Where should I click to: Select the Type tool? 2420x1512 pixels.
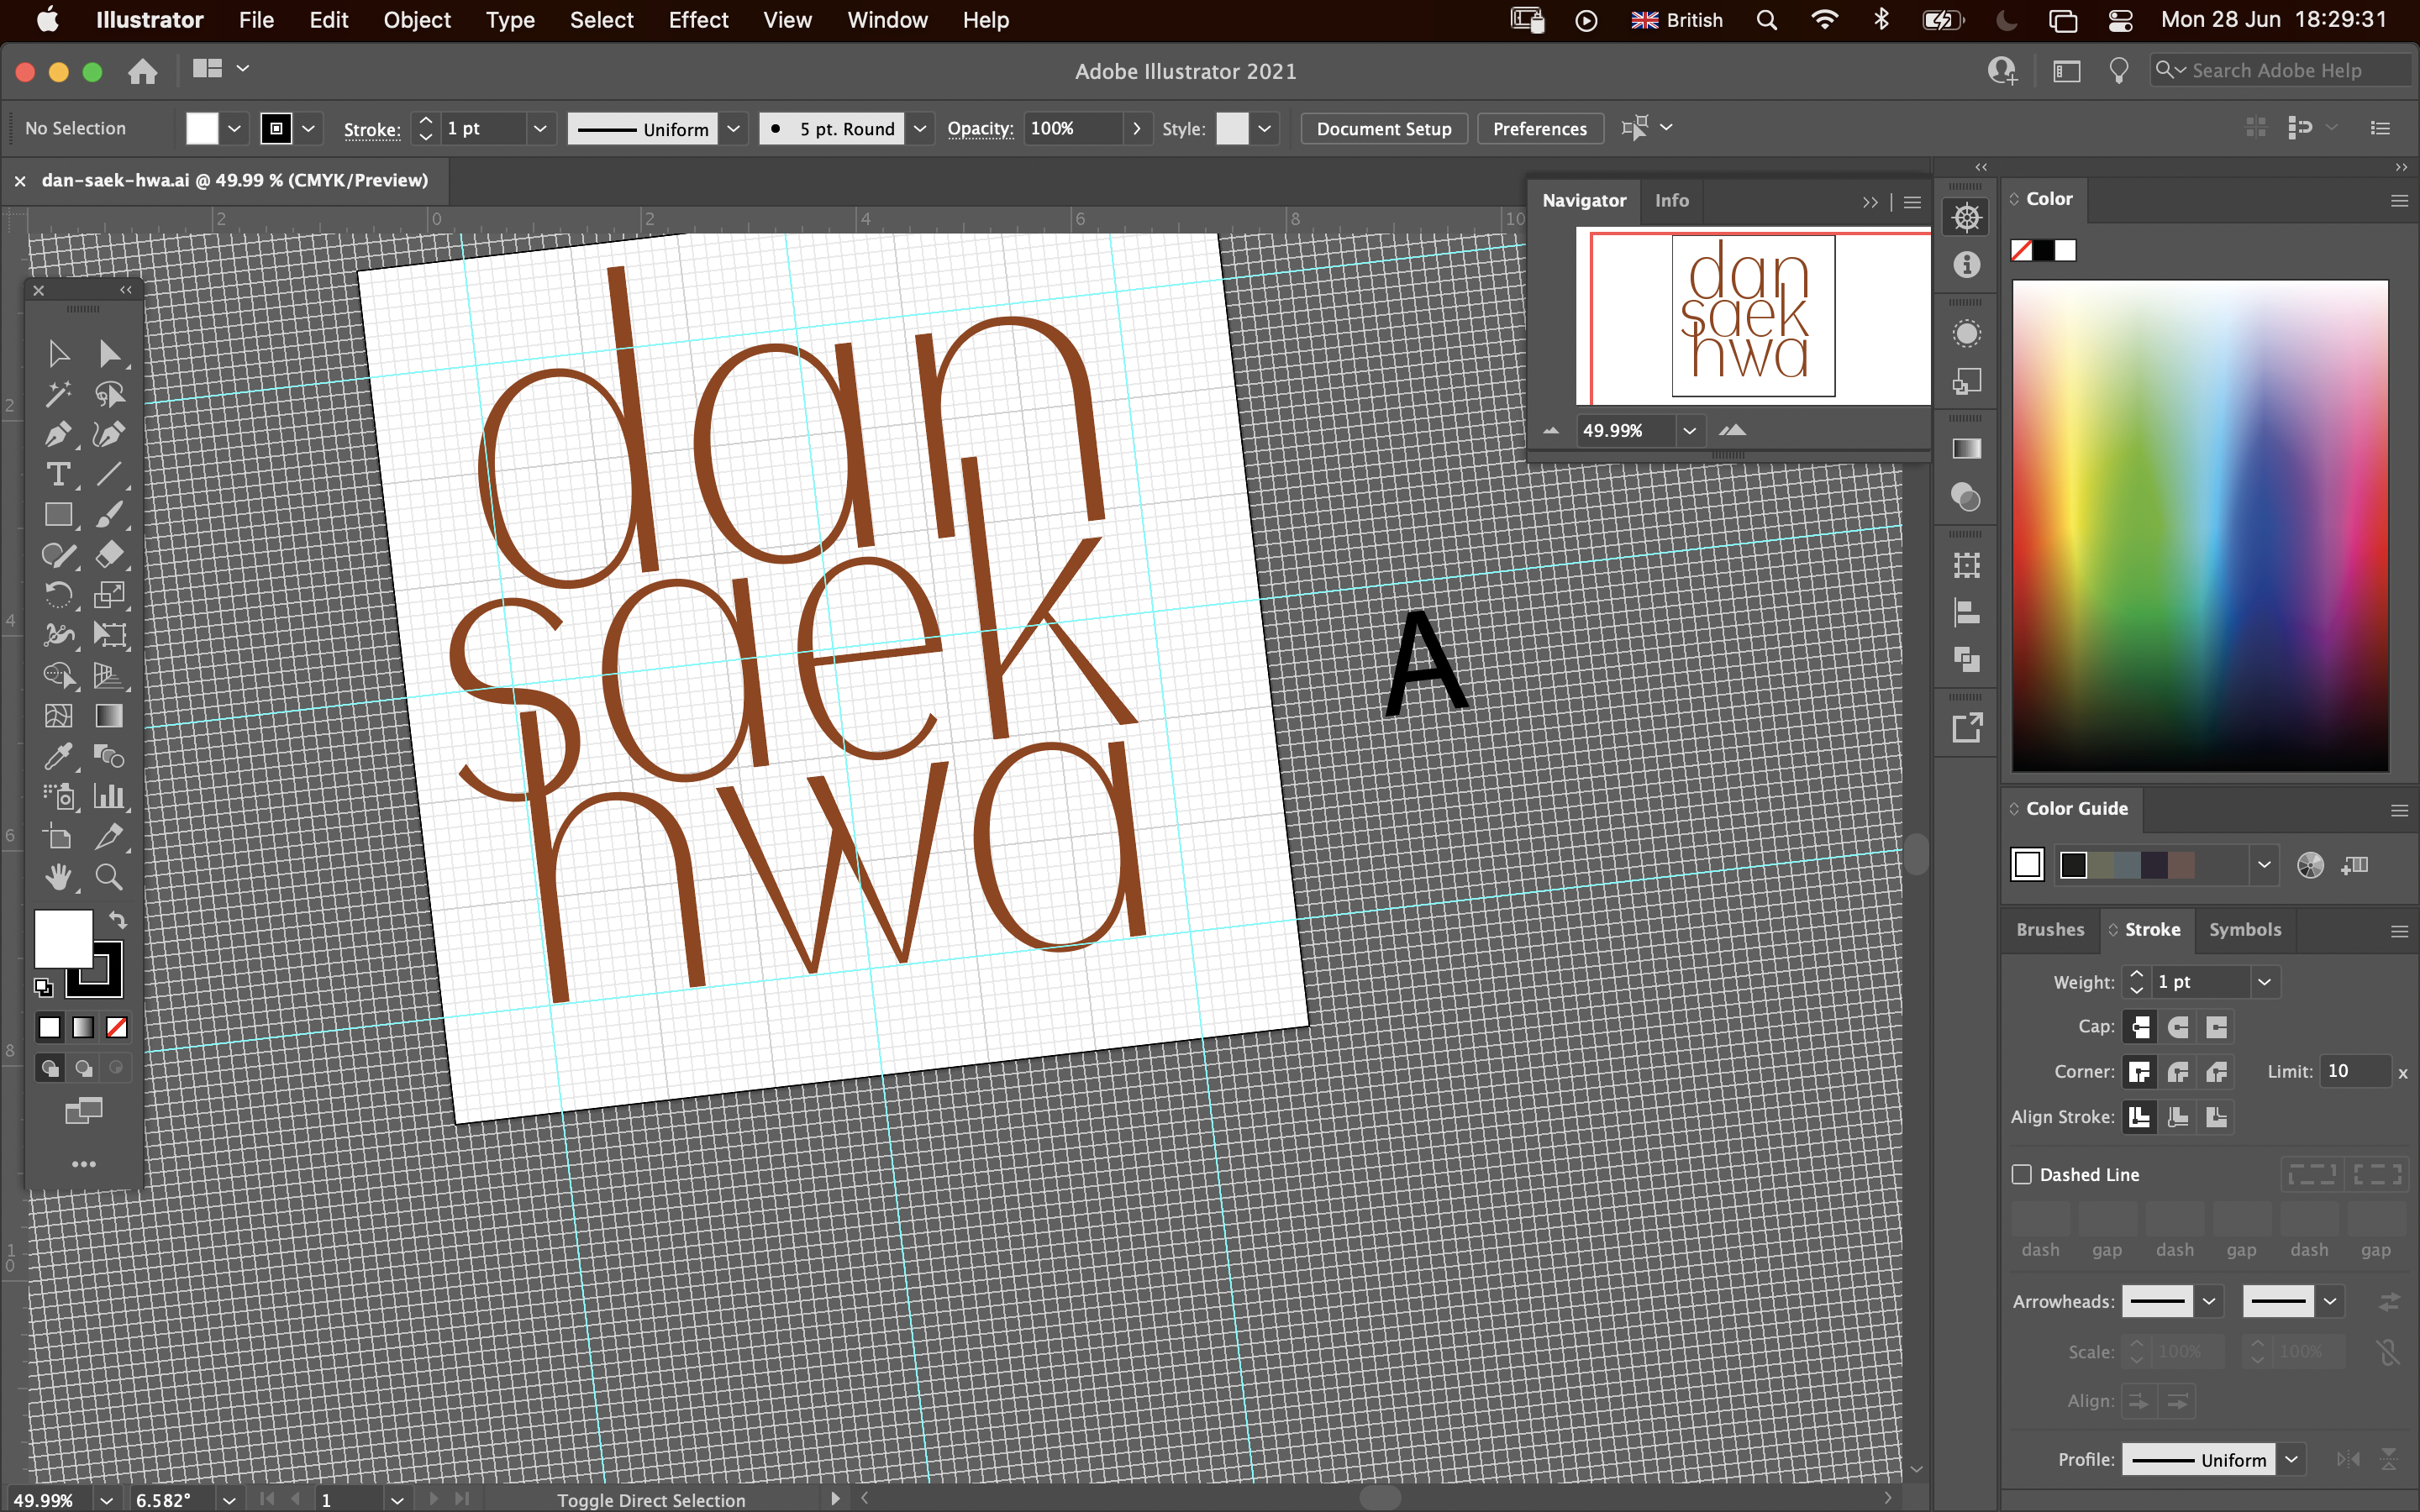pos(58,475)
